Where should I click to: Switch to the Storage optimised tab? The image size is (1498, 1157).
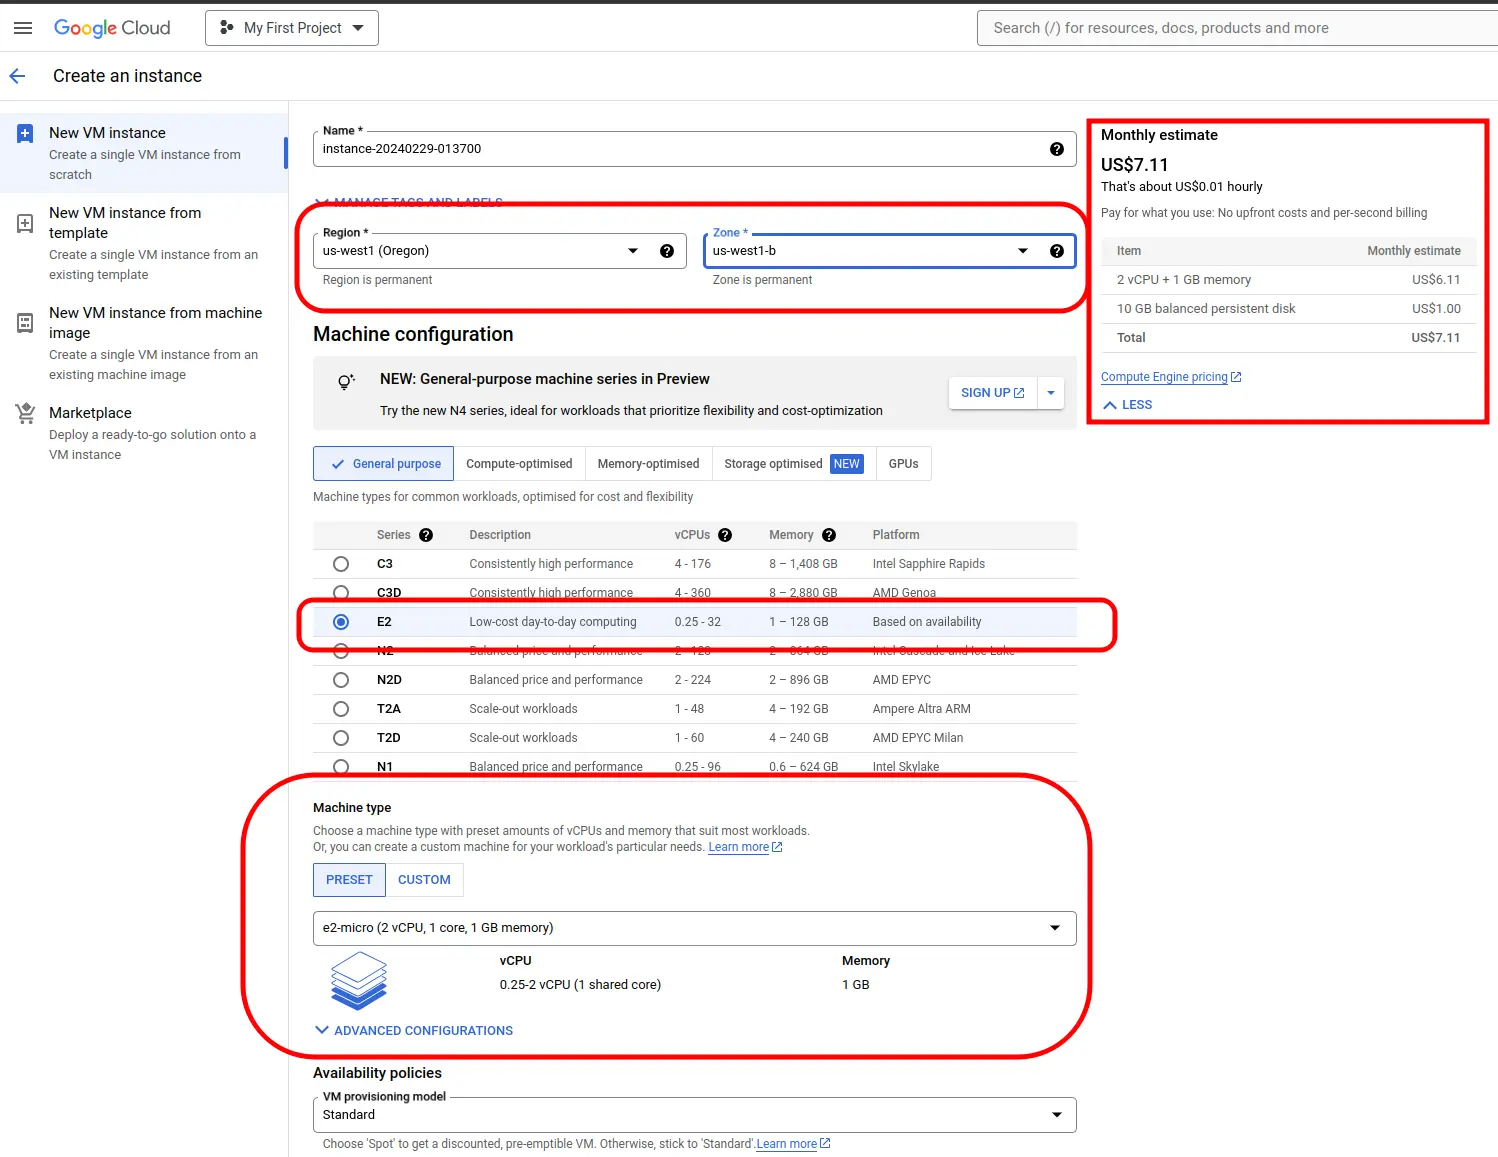click(794, 464)
